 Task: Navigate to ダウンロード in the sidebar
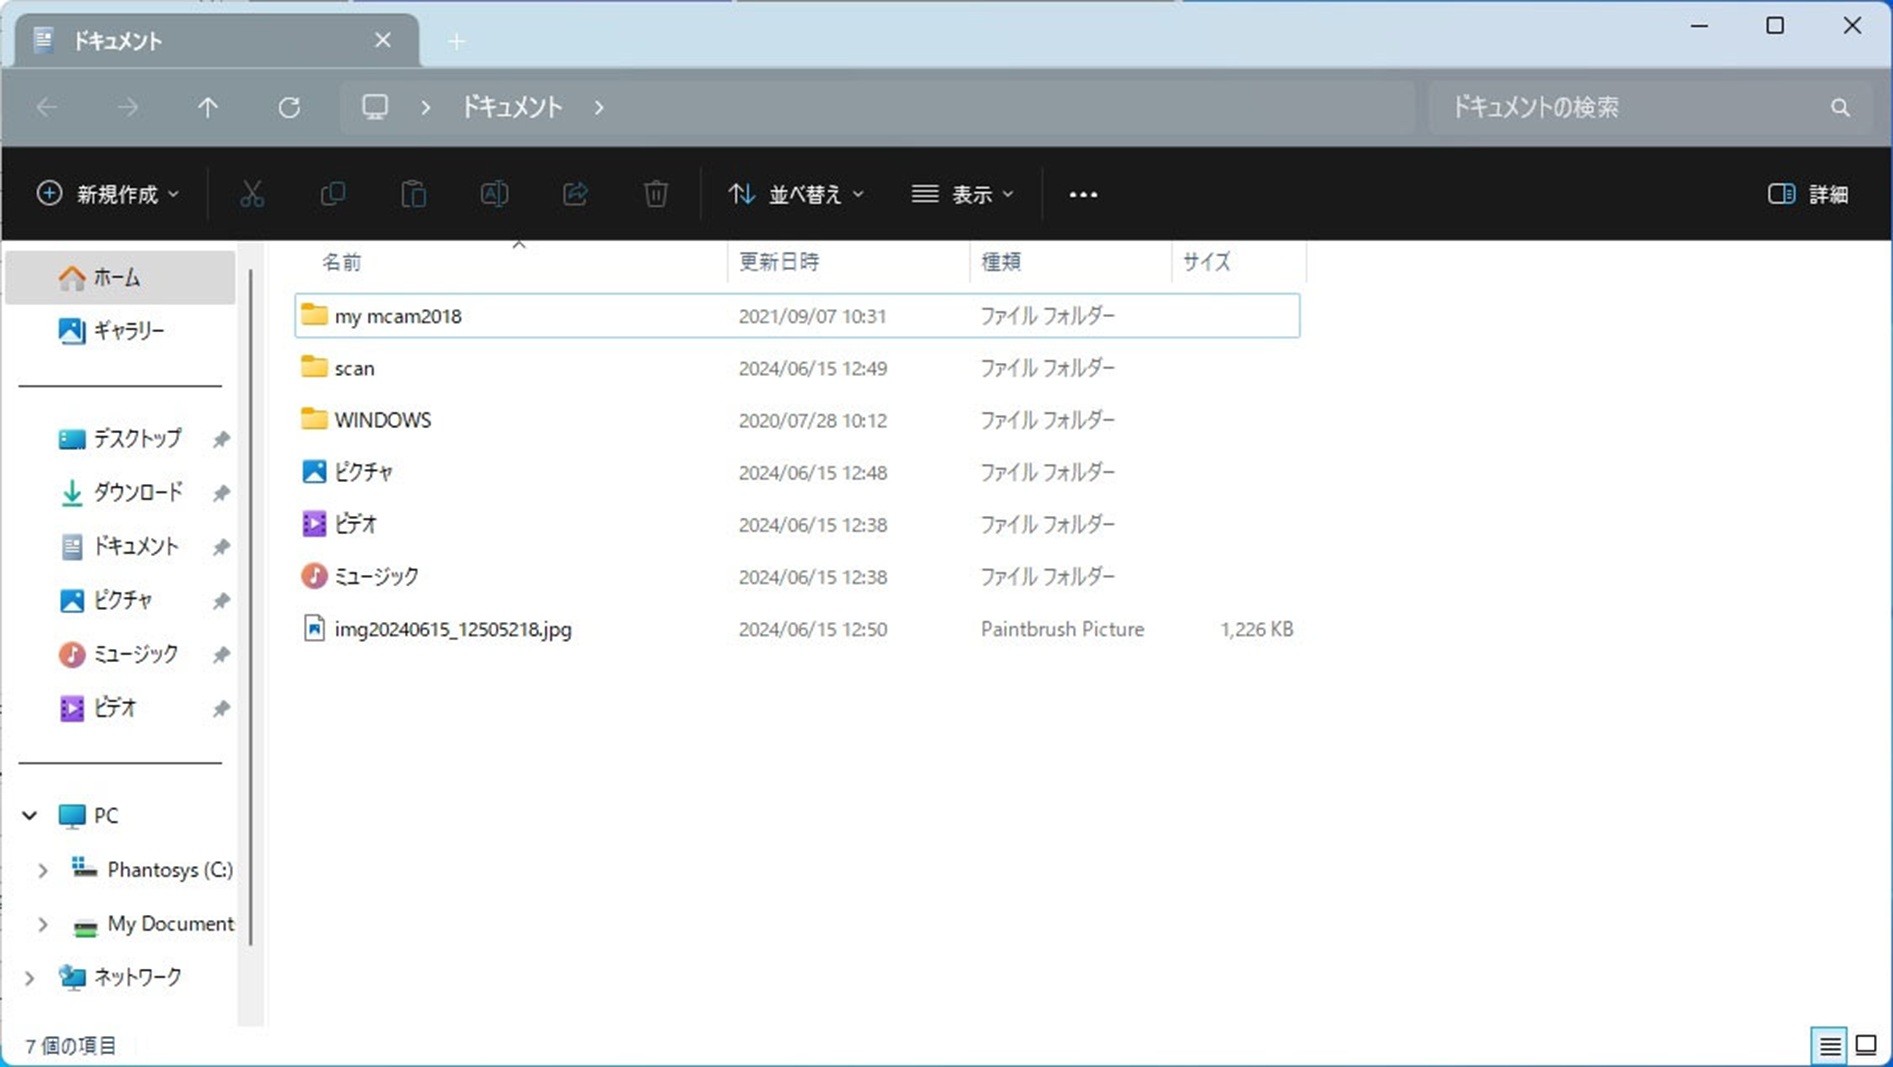click(x=139, y=492)
